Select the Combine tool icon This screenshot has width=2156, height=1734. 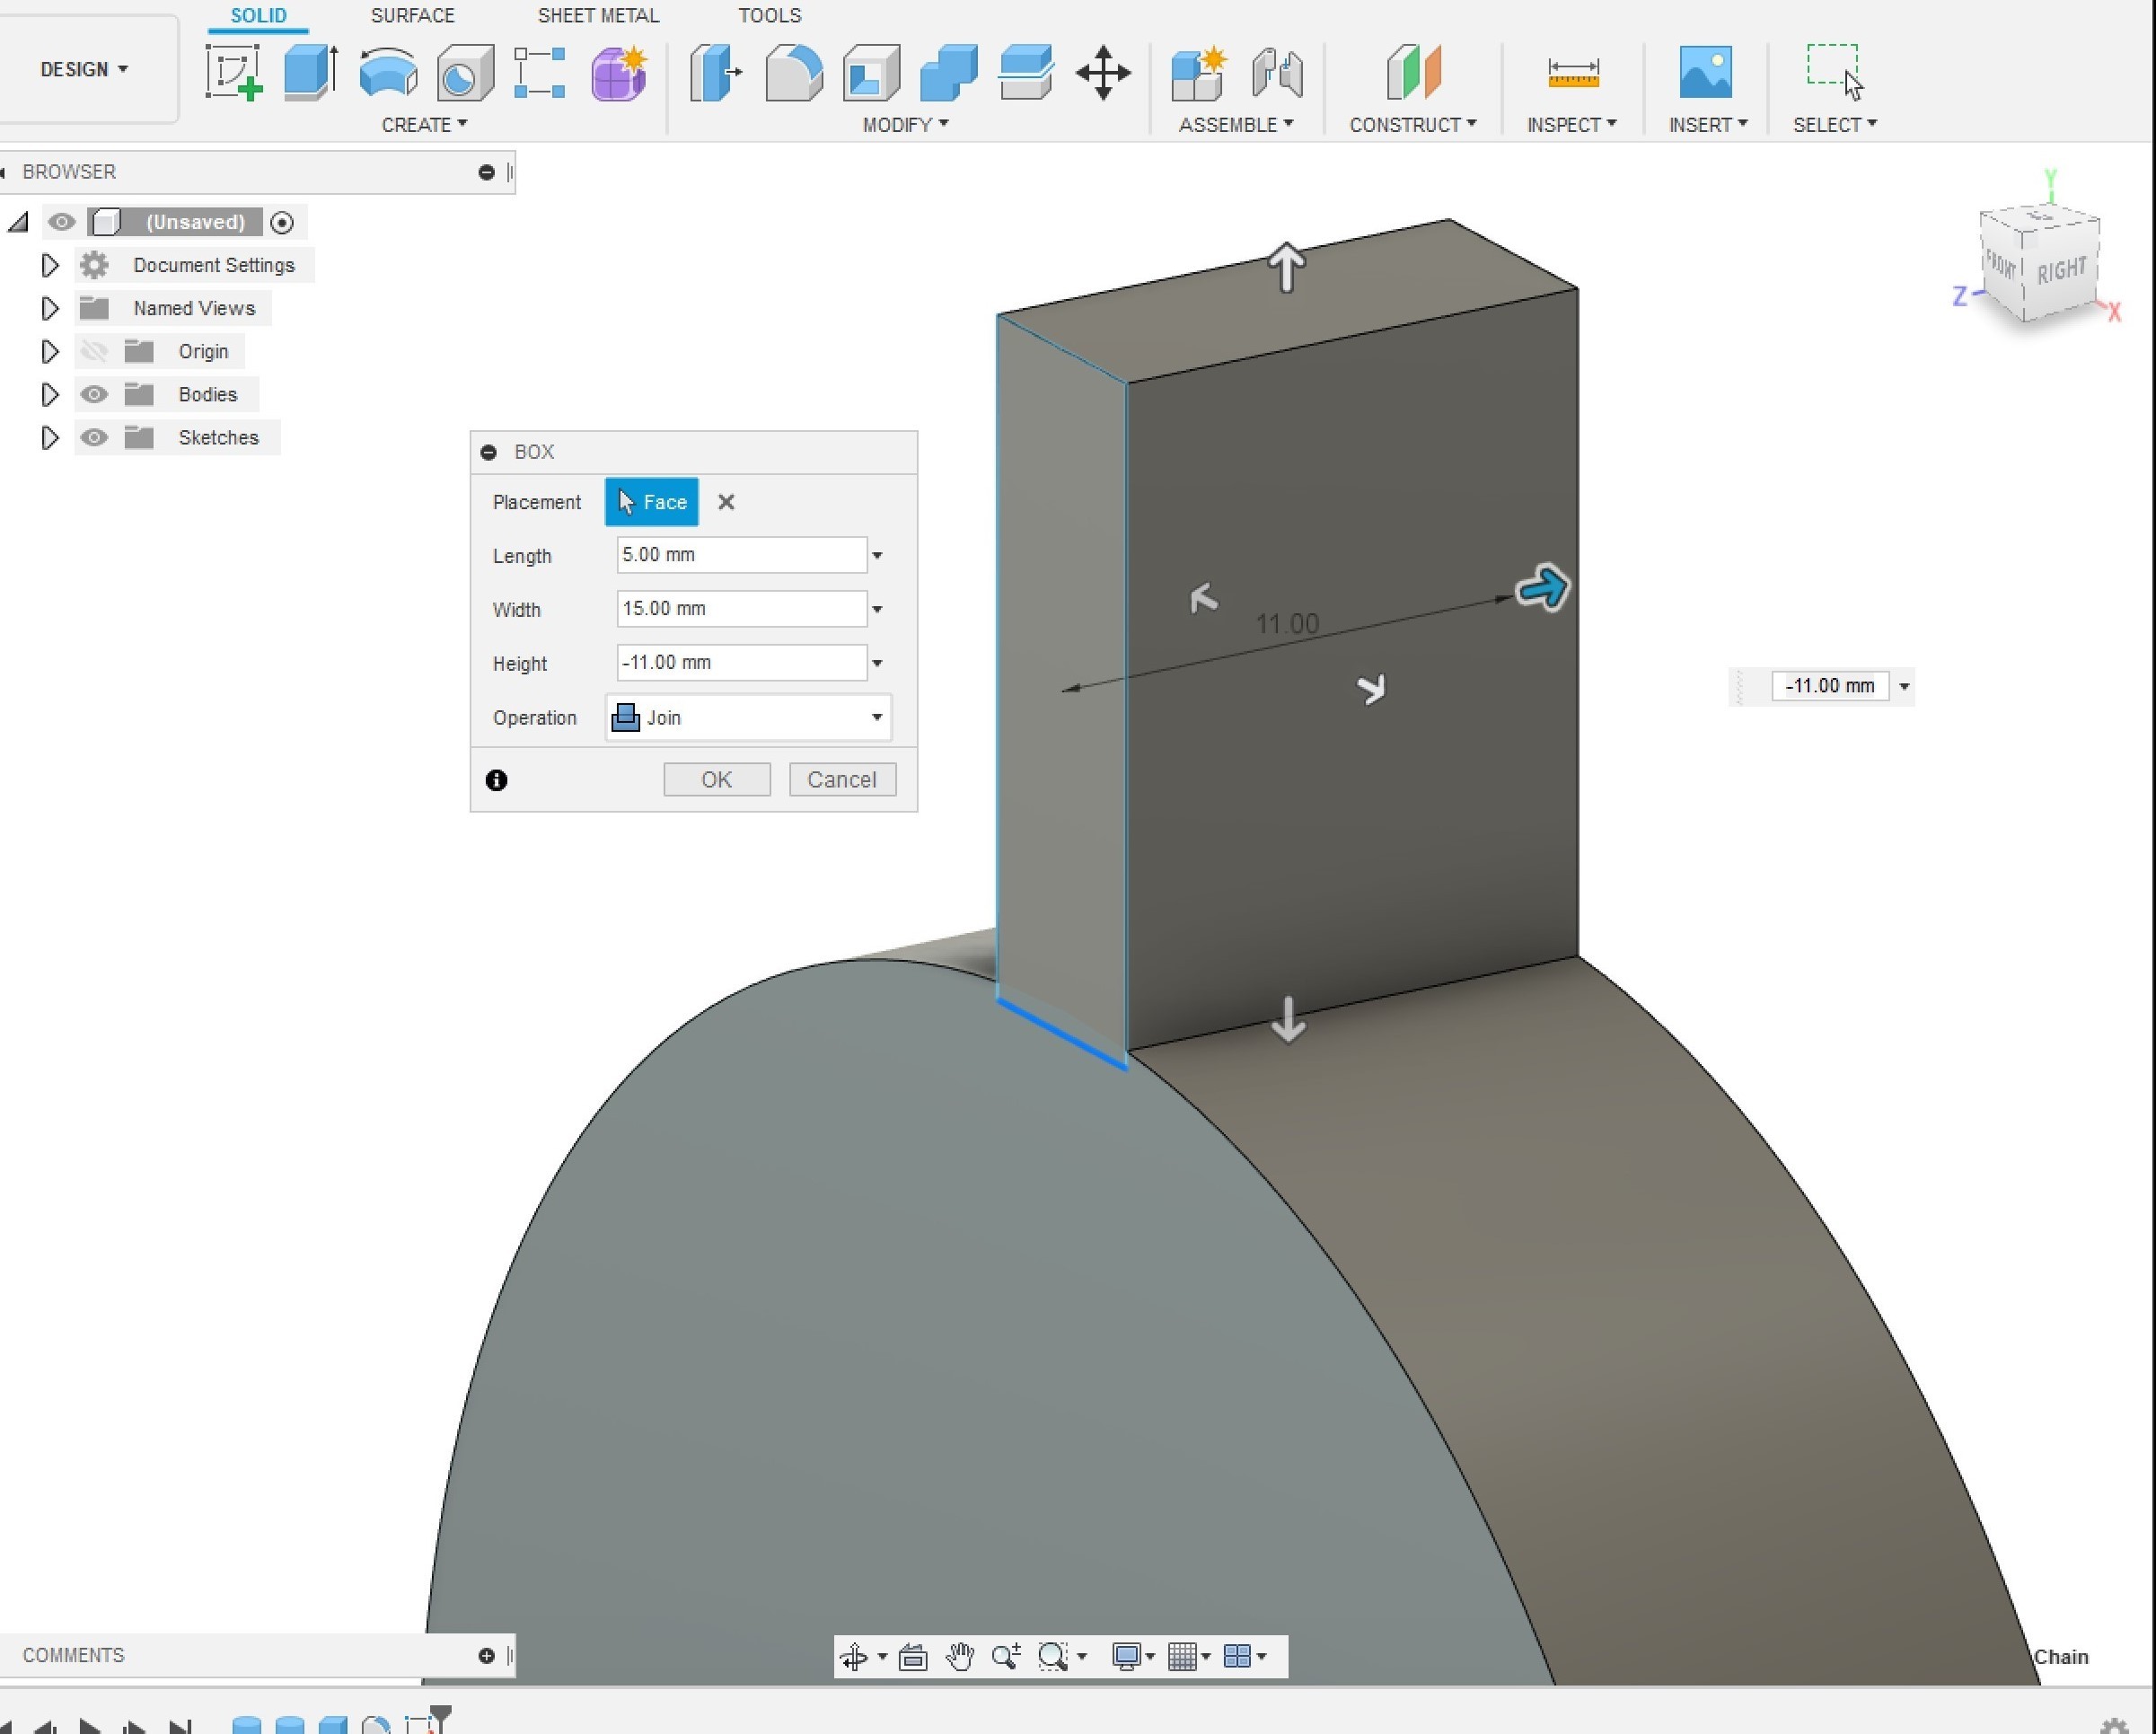948,72
